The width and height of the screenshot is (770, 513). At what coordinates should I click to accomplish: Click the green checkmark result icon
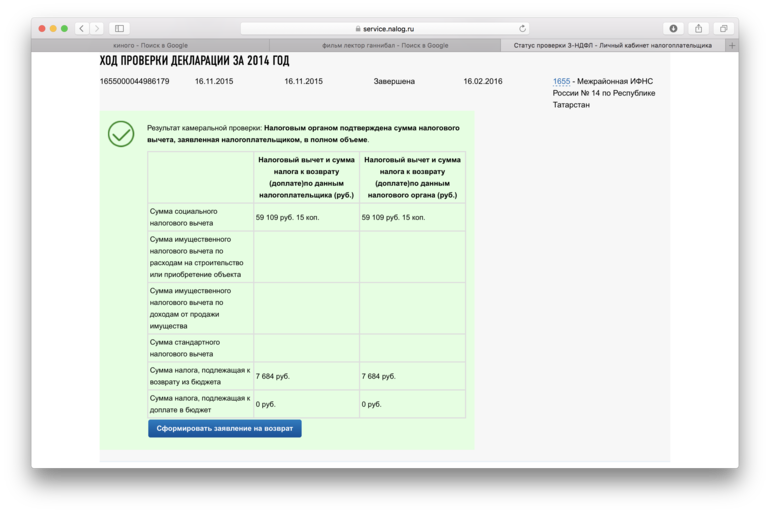(121, 133)
